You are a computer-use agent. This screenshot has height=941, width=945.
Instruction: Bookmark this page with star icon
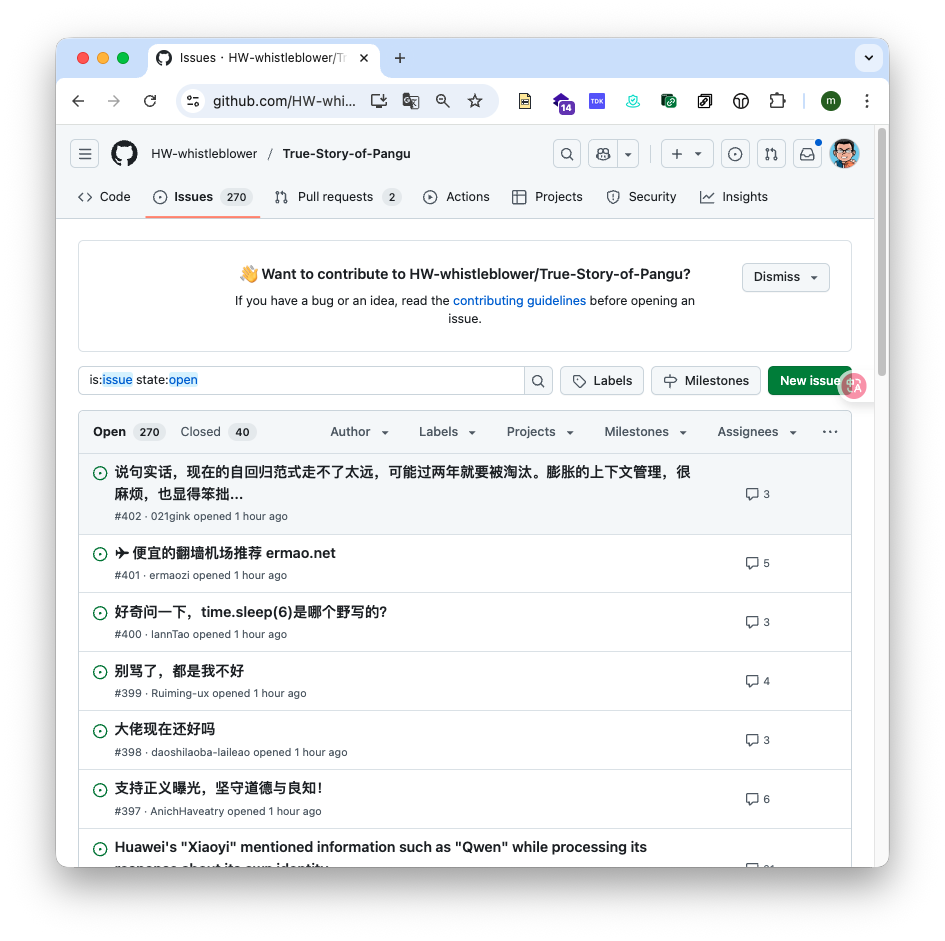coord(475,101)
